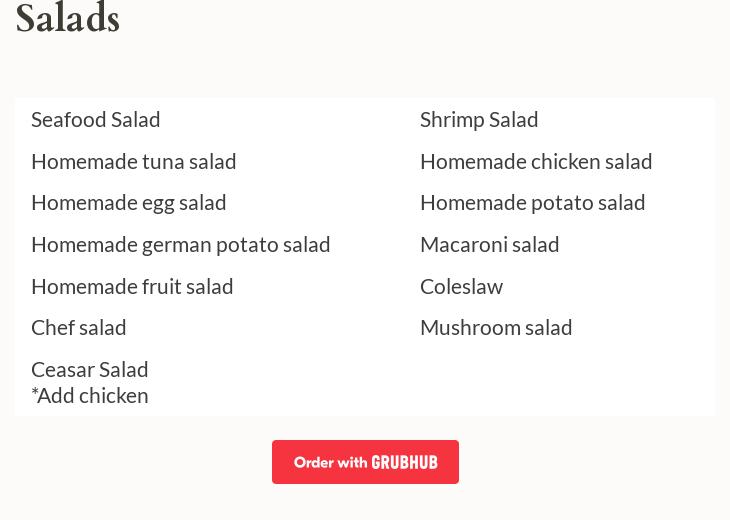Screen dimensions: 730x520
Task: Choose Homemade potato salad item
Action: click(532, 202)
